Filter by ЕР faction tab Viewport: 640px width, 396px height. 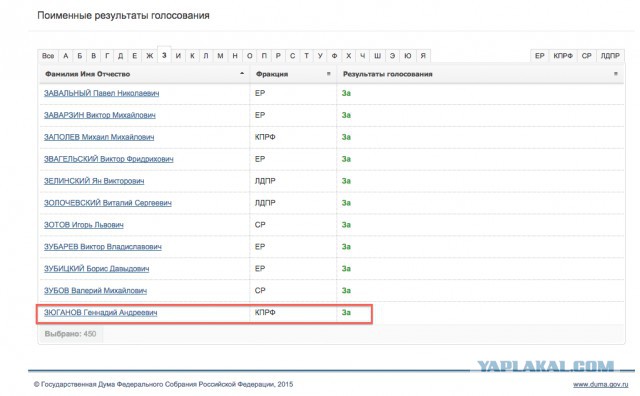[x=540, y=56]
